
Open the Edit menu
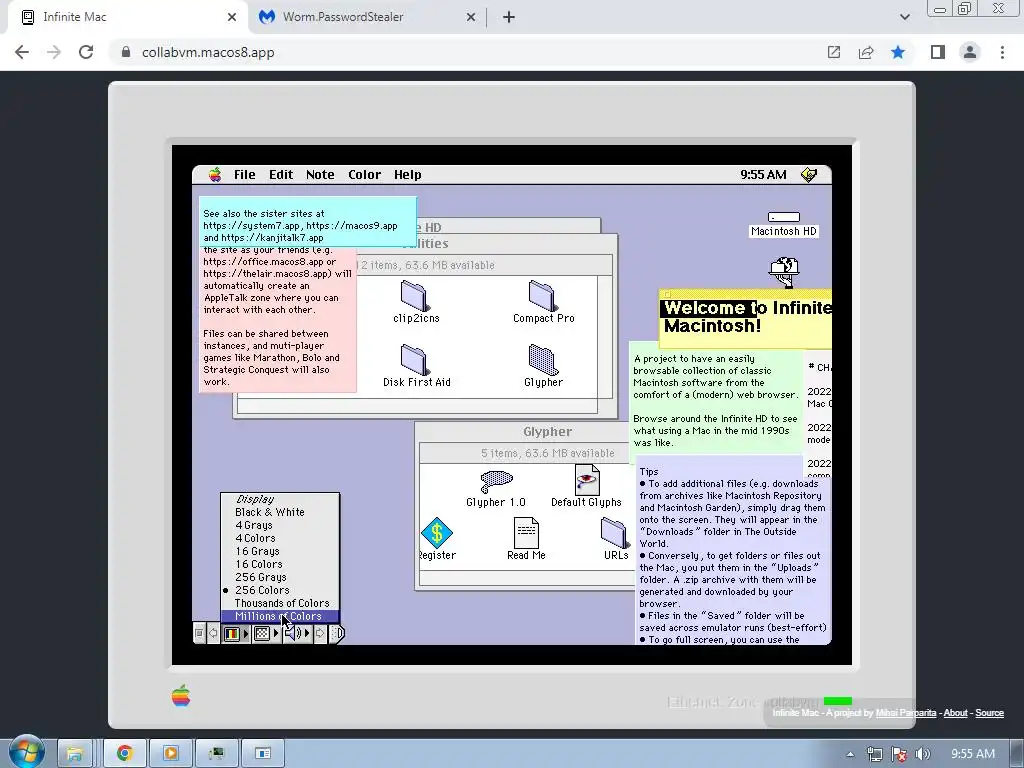pos(281,174)
